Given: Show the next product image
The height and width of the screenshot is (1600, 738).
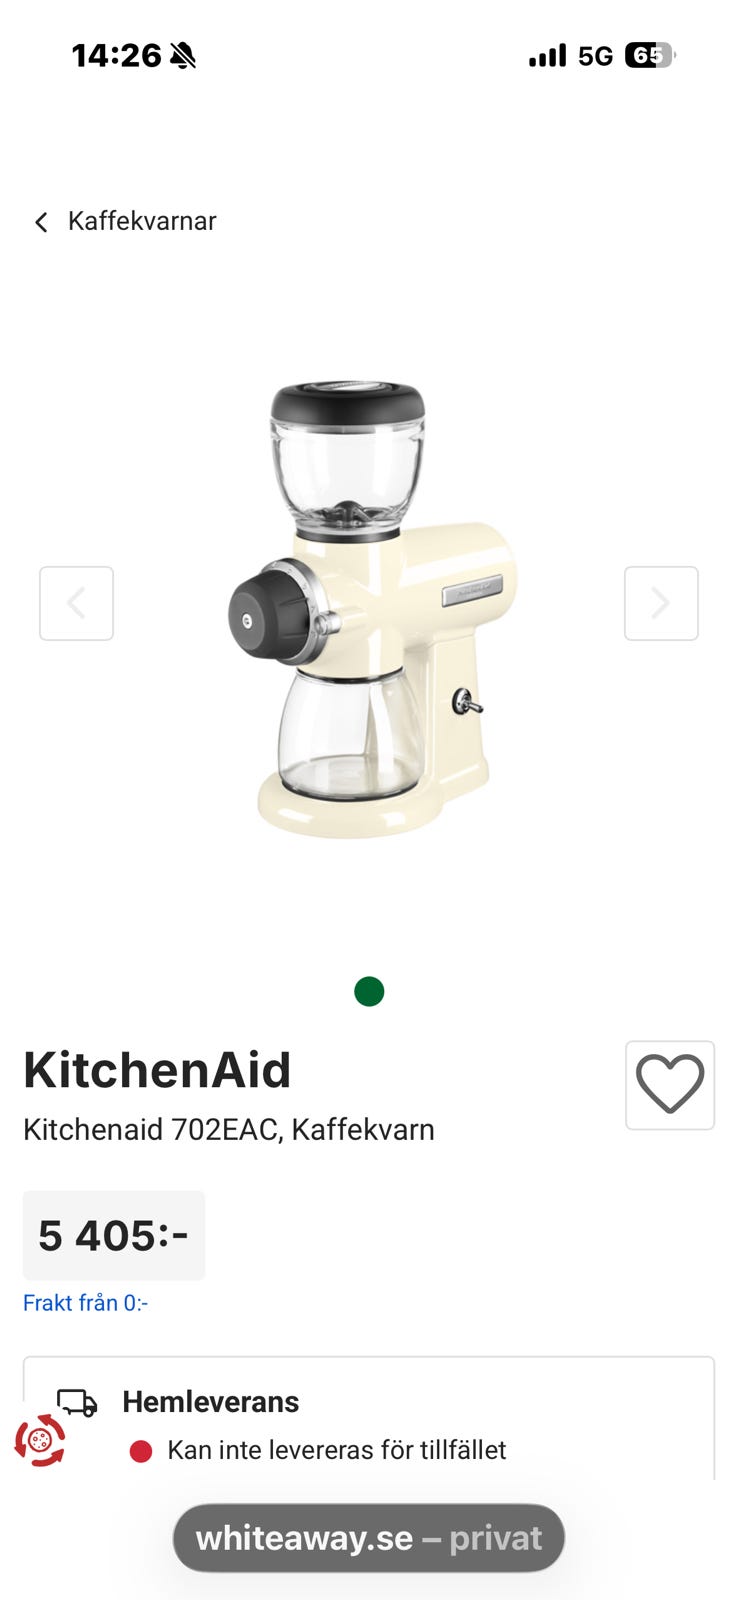Looking at the screenshot, I should (661, 603).
